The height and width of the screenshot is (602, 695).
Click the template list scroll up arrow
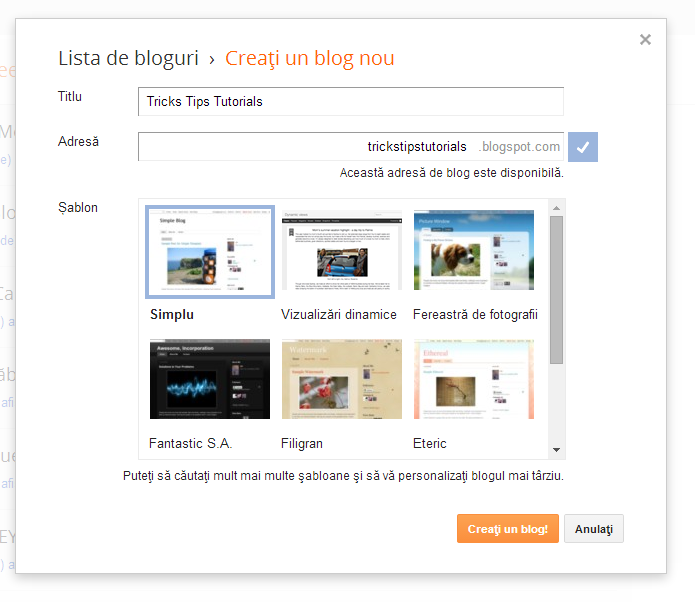point(556,208)
